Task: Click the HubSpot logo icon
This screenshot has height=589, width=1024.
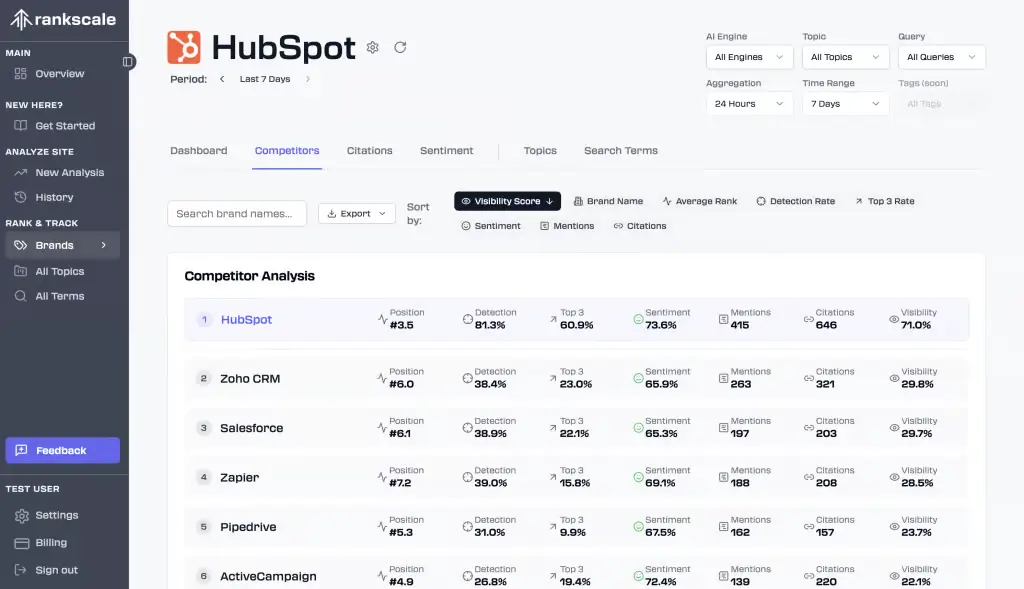Action: pos(184,47)
